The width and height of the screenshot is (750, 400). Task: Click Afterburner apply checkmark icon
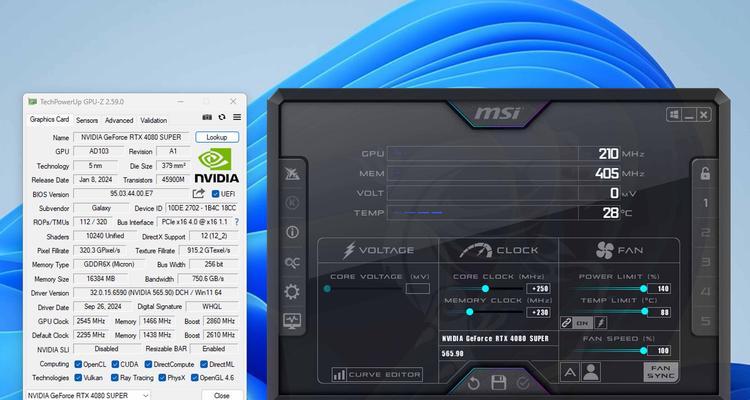(523, 383)
